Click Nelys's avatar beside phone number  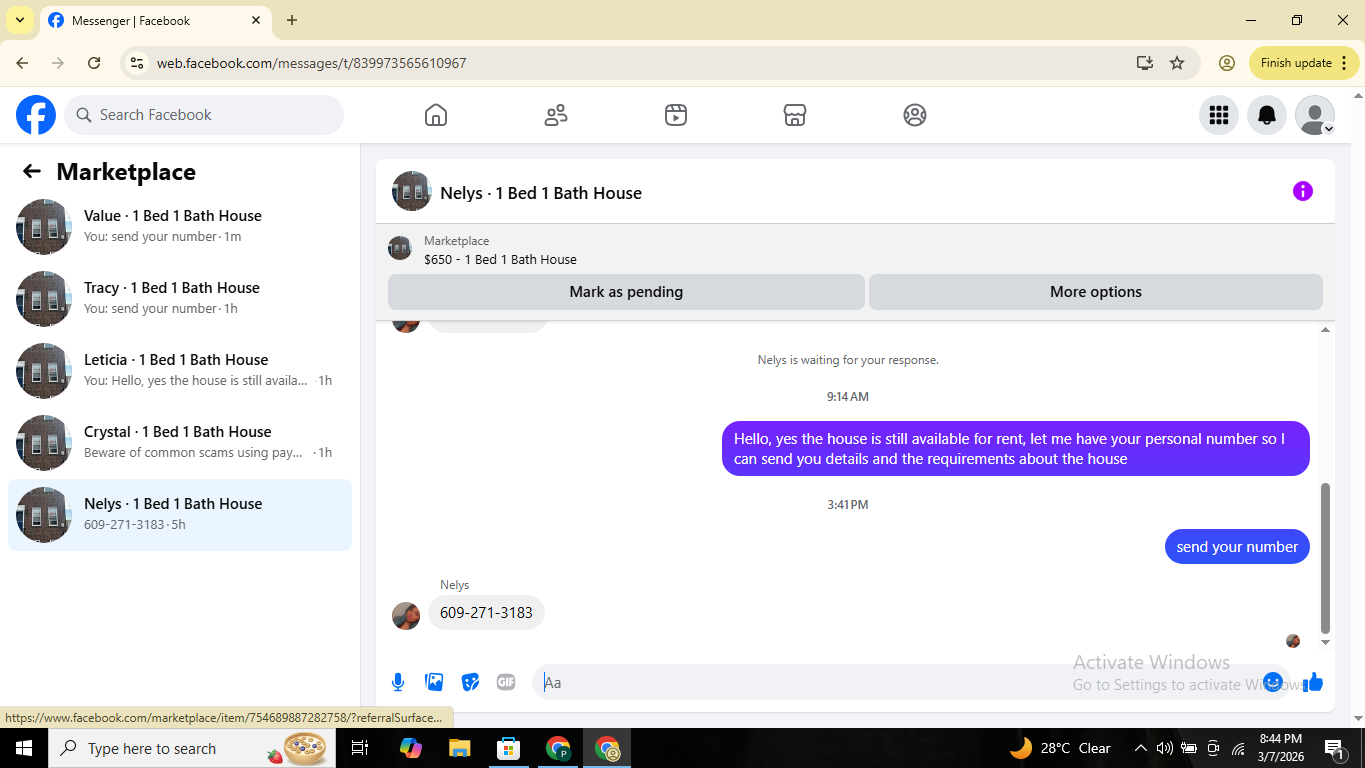tap(406, 616)
